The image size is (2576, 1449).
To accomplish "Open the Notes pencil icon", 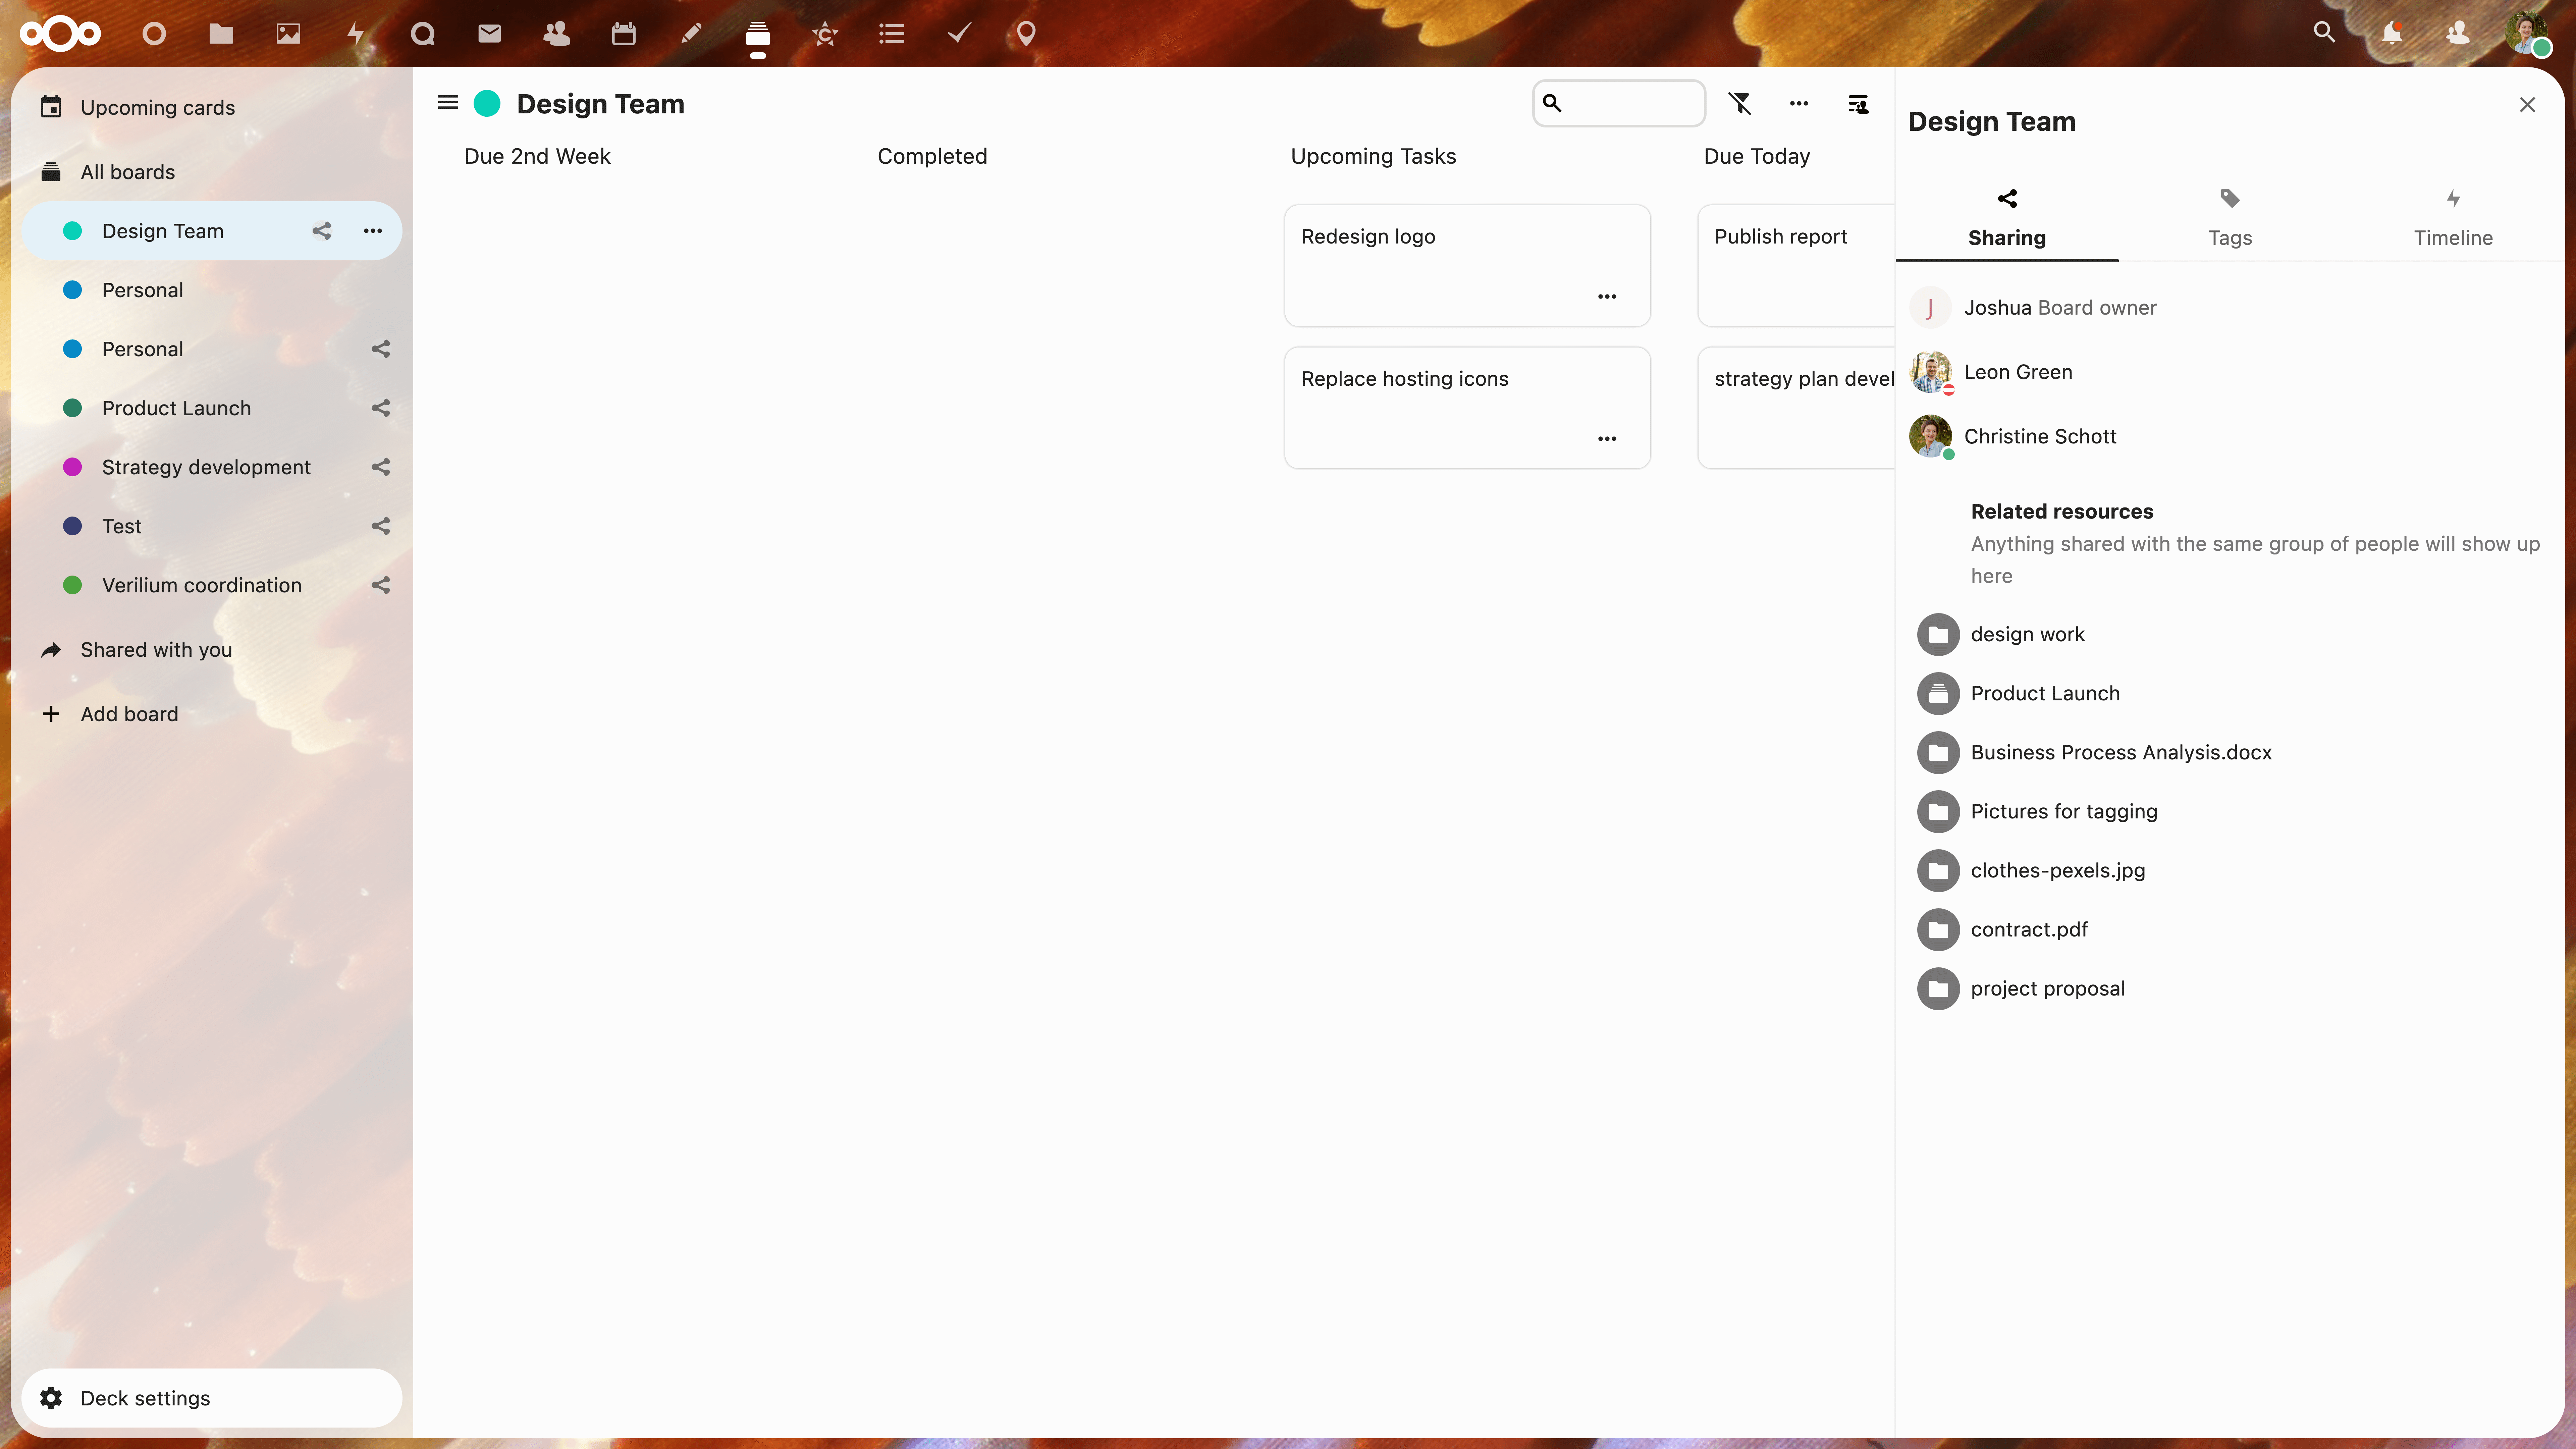I will pyautogui.click(x=691, y=34).
